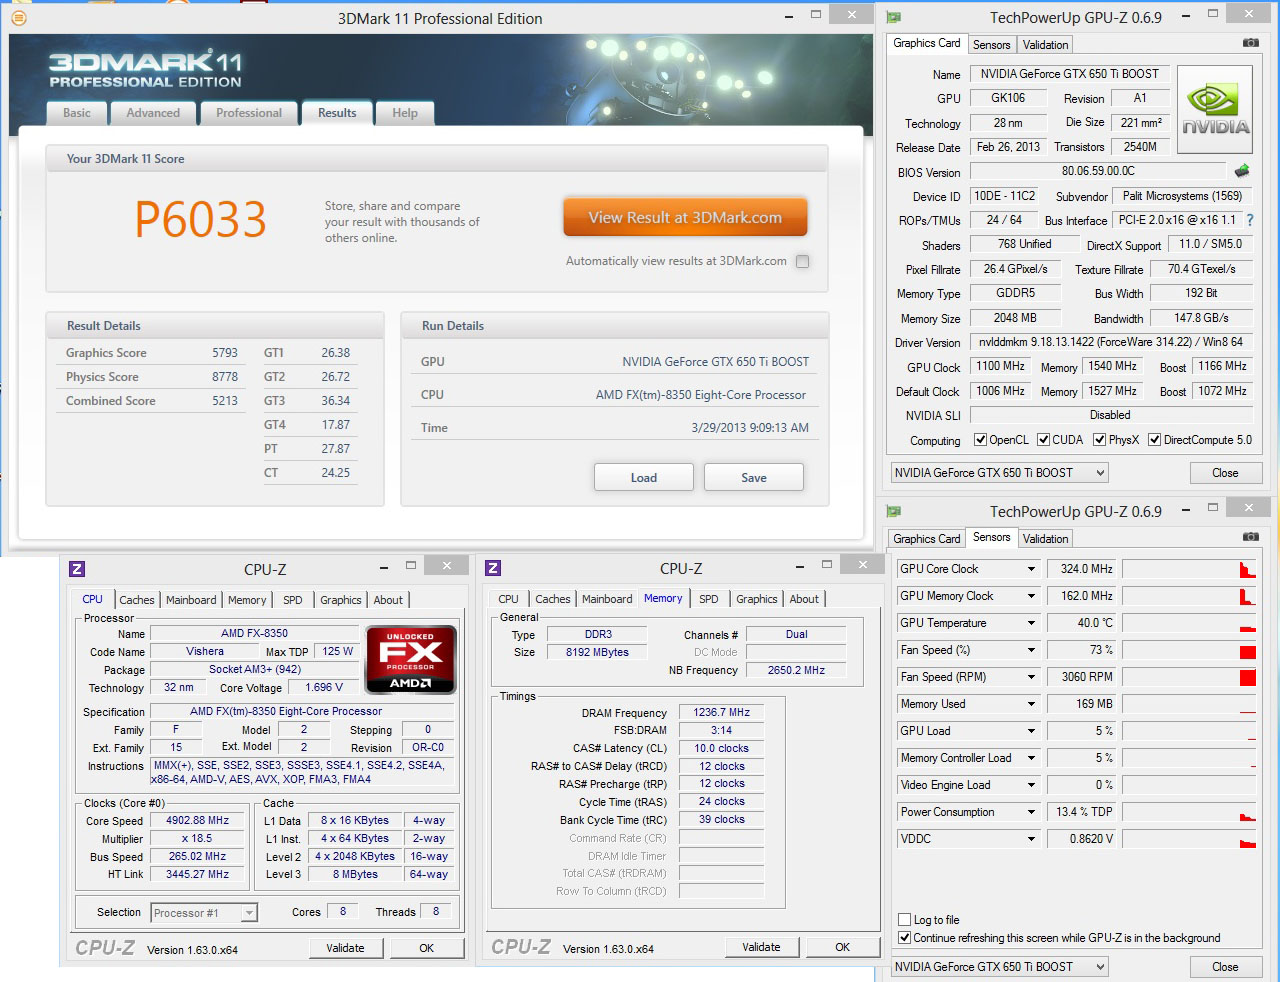1280x982 pixels.
Task: Switch to the Advanced tab in 3DMark 11
Action: (x=153, y=113)
